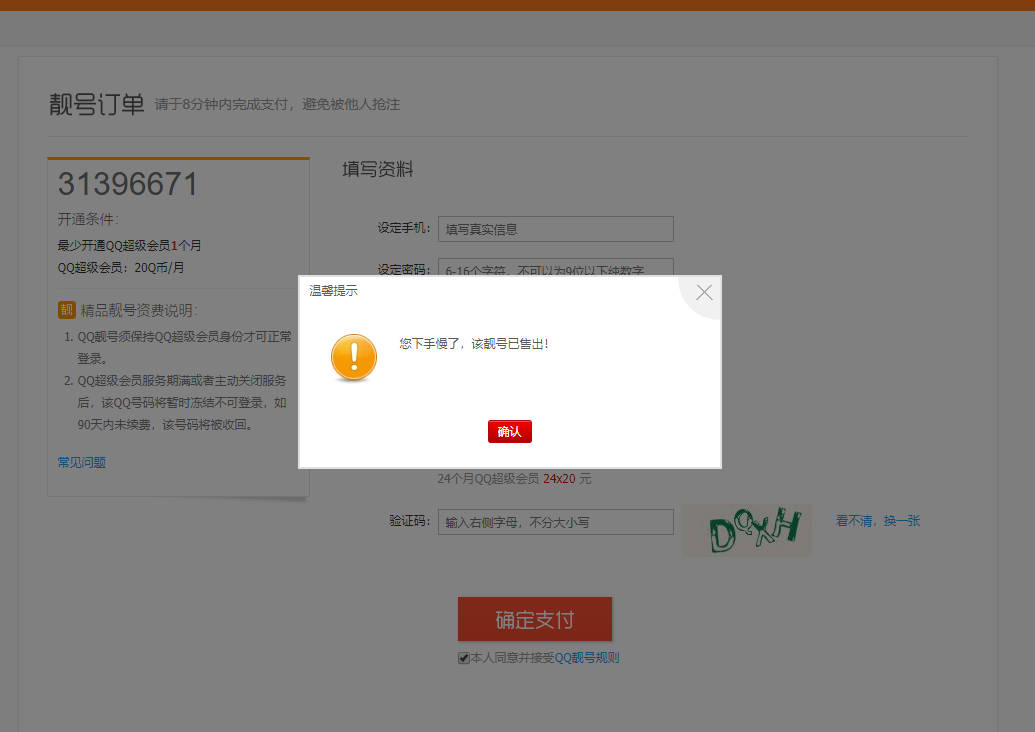Click the text 24个月QQ超级会员 24x20 元
This screenshot has width=1035, height=732.
click(514, 479)
